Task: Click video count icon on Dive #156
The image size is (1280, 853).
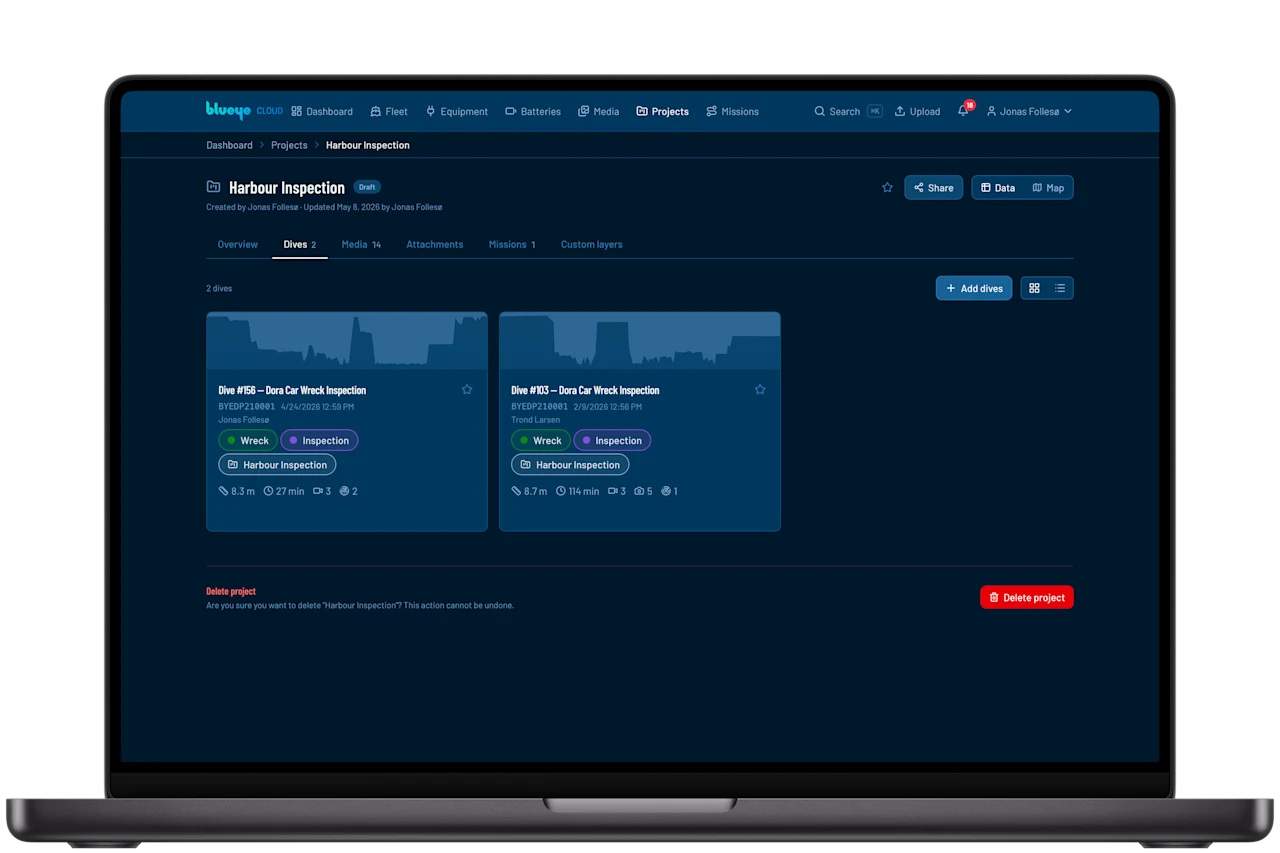Action: coord(319,491)
